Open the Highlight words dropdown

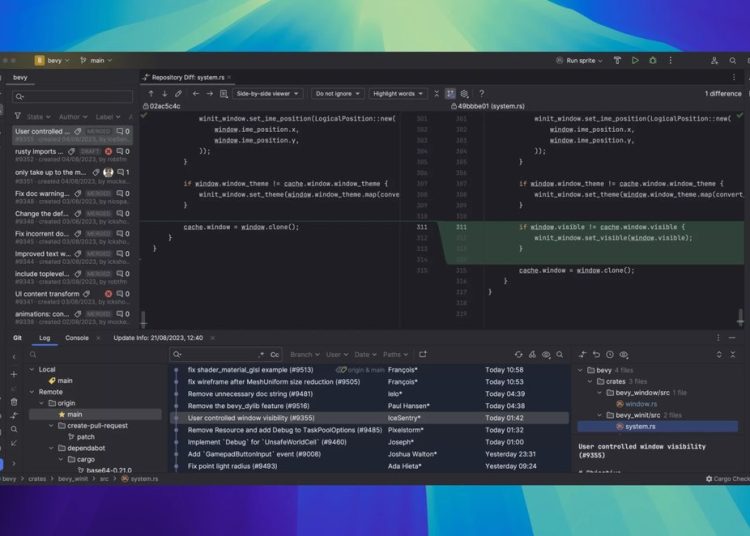tap(397, 93)
